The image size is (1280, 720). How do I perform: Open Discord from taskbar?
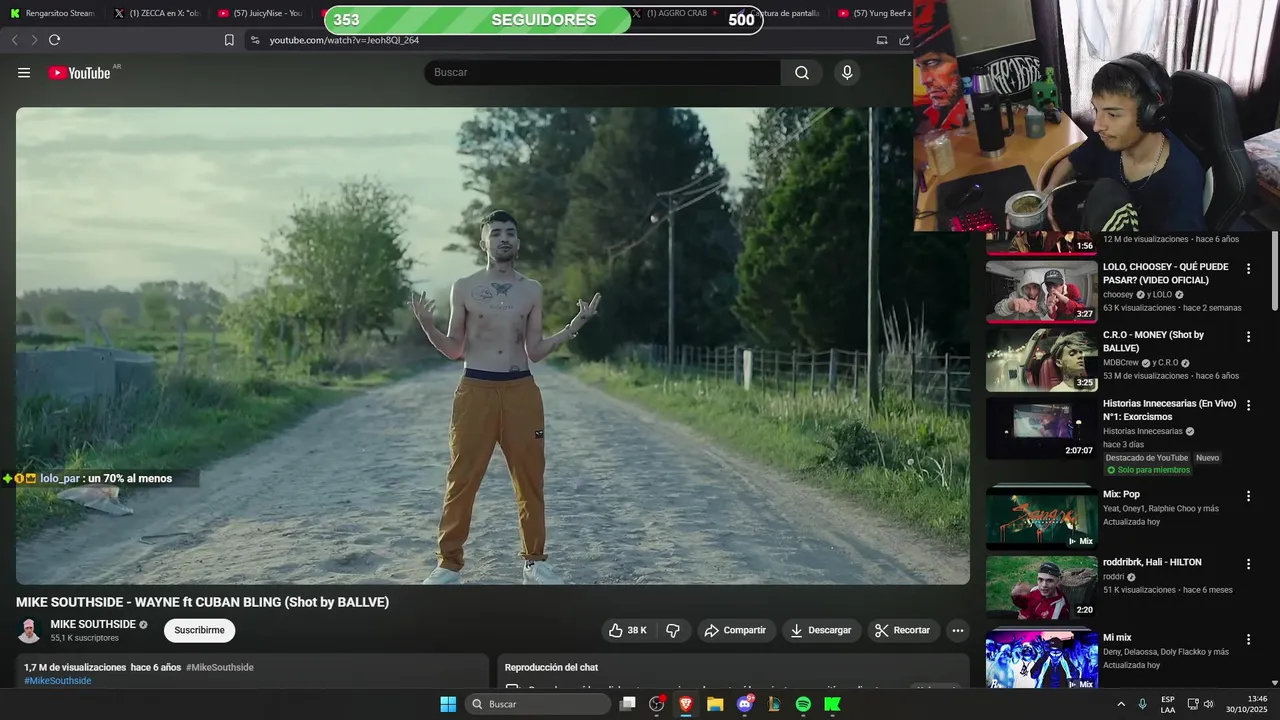744,704
